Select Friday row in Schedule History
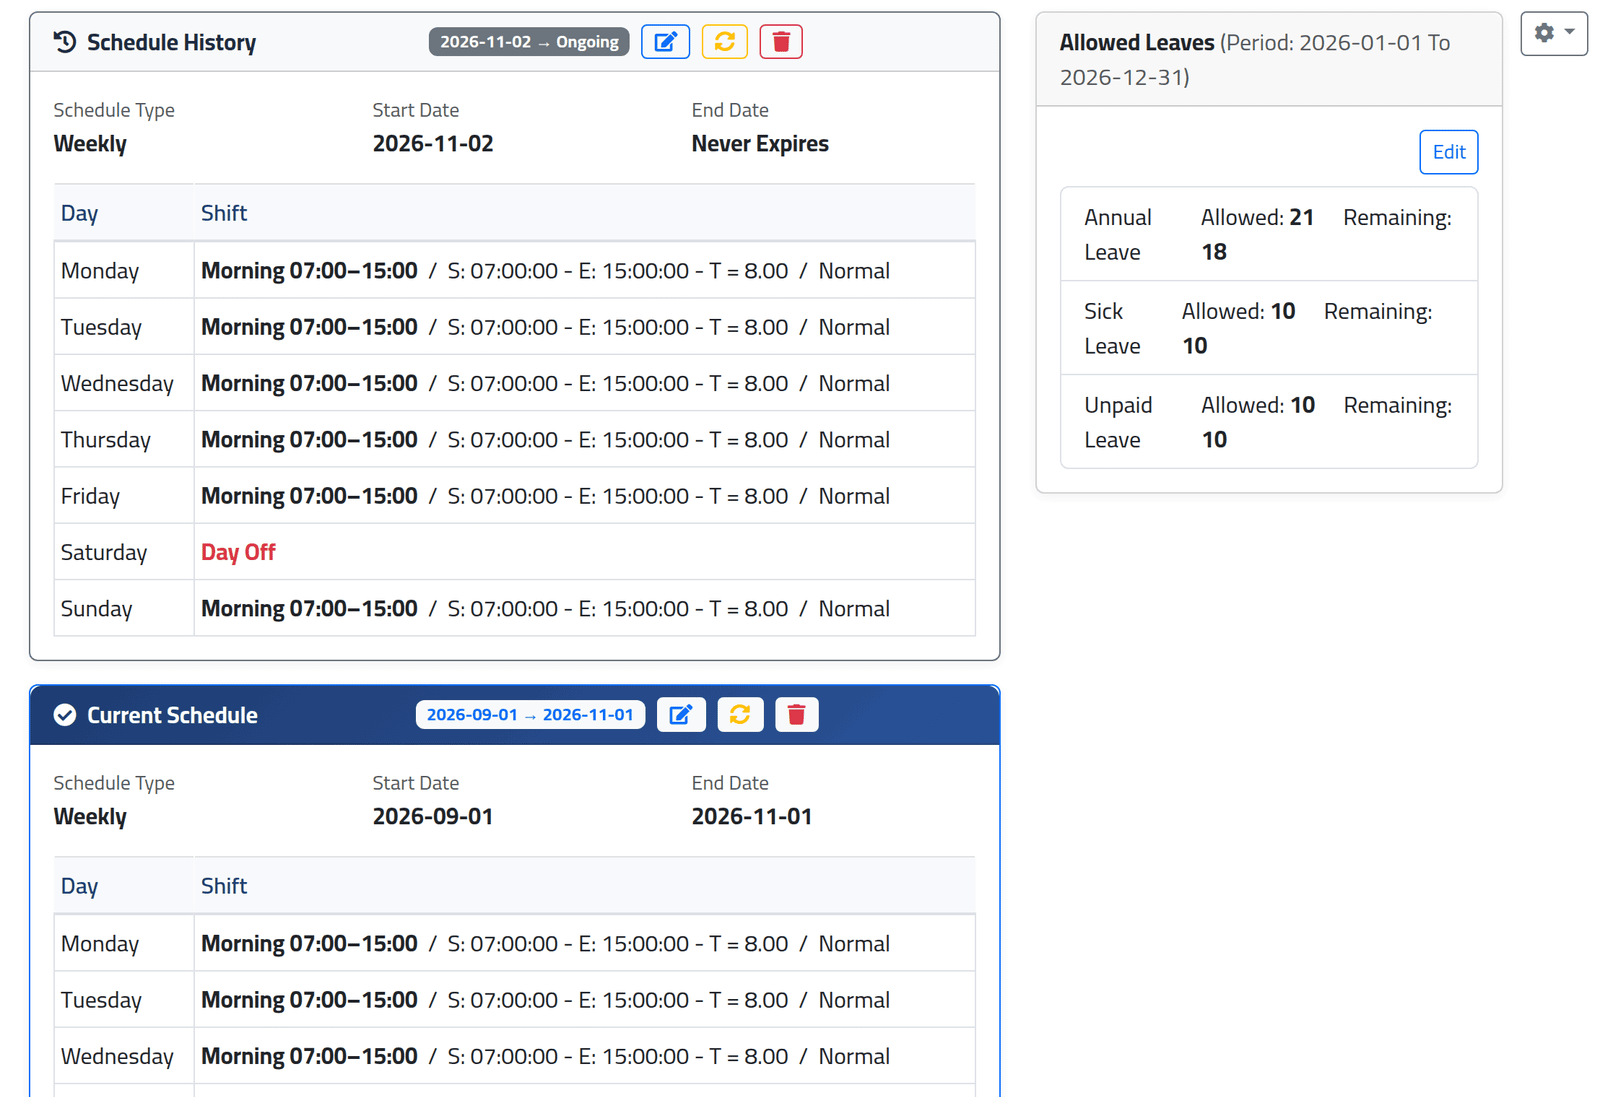Screen dimensions: 1600x1097 point(514,496)
